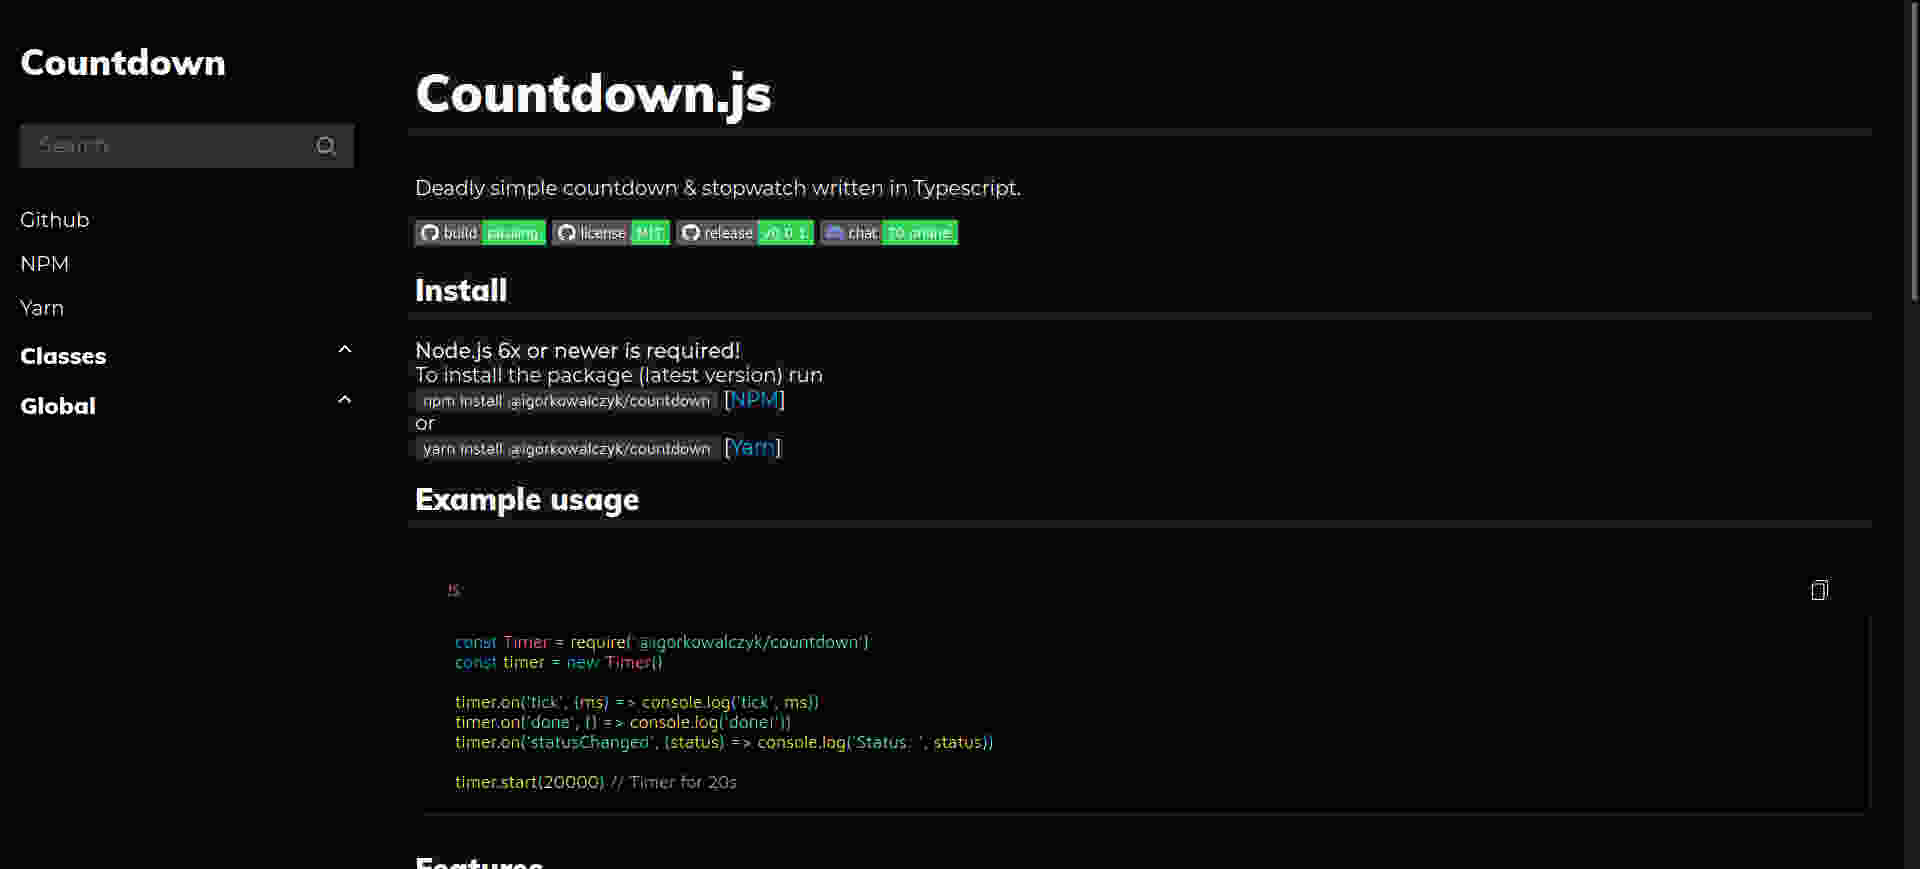This screenshot has height=869, width=1920.
Task: Copy the example code with clipboard icon
Action: click(x=1819, y=590)
